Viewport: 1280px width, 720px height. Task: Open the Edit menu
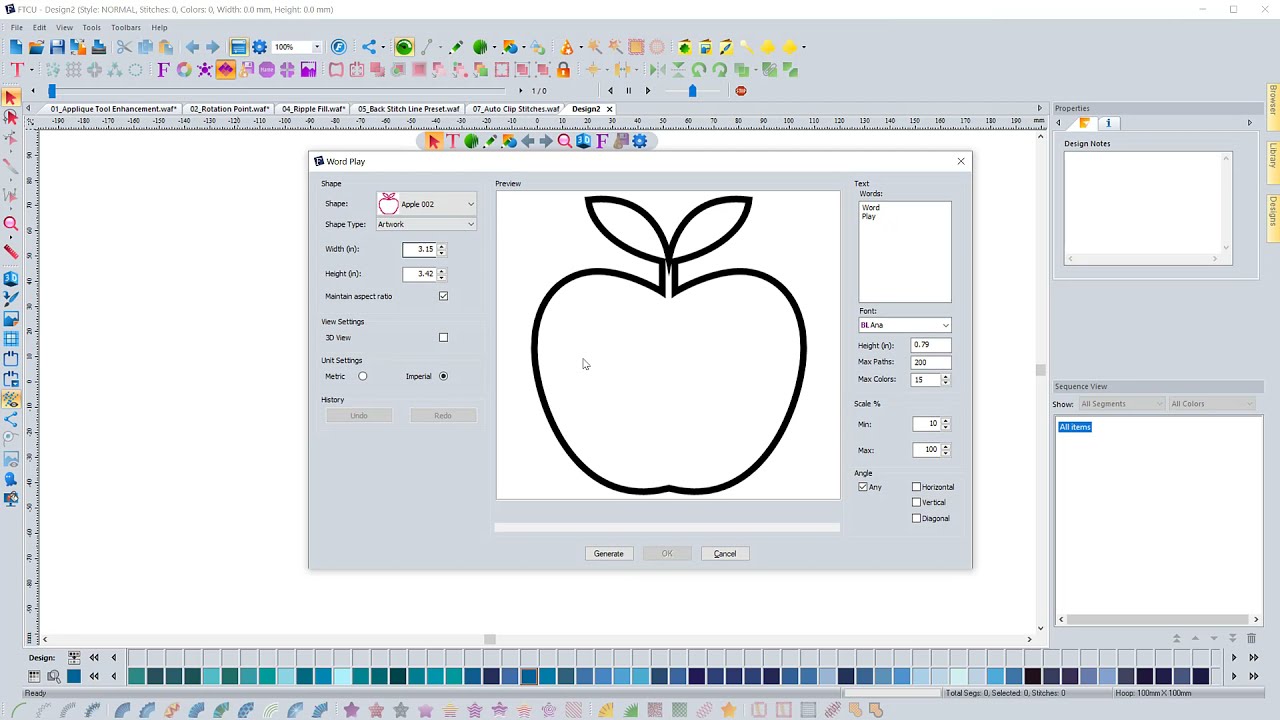39,28
